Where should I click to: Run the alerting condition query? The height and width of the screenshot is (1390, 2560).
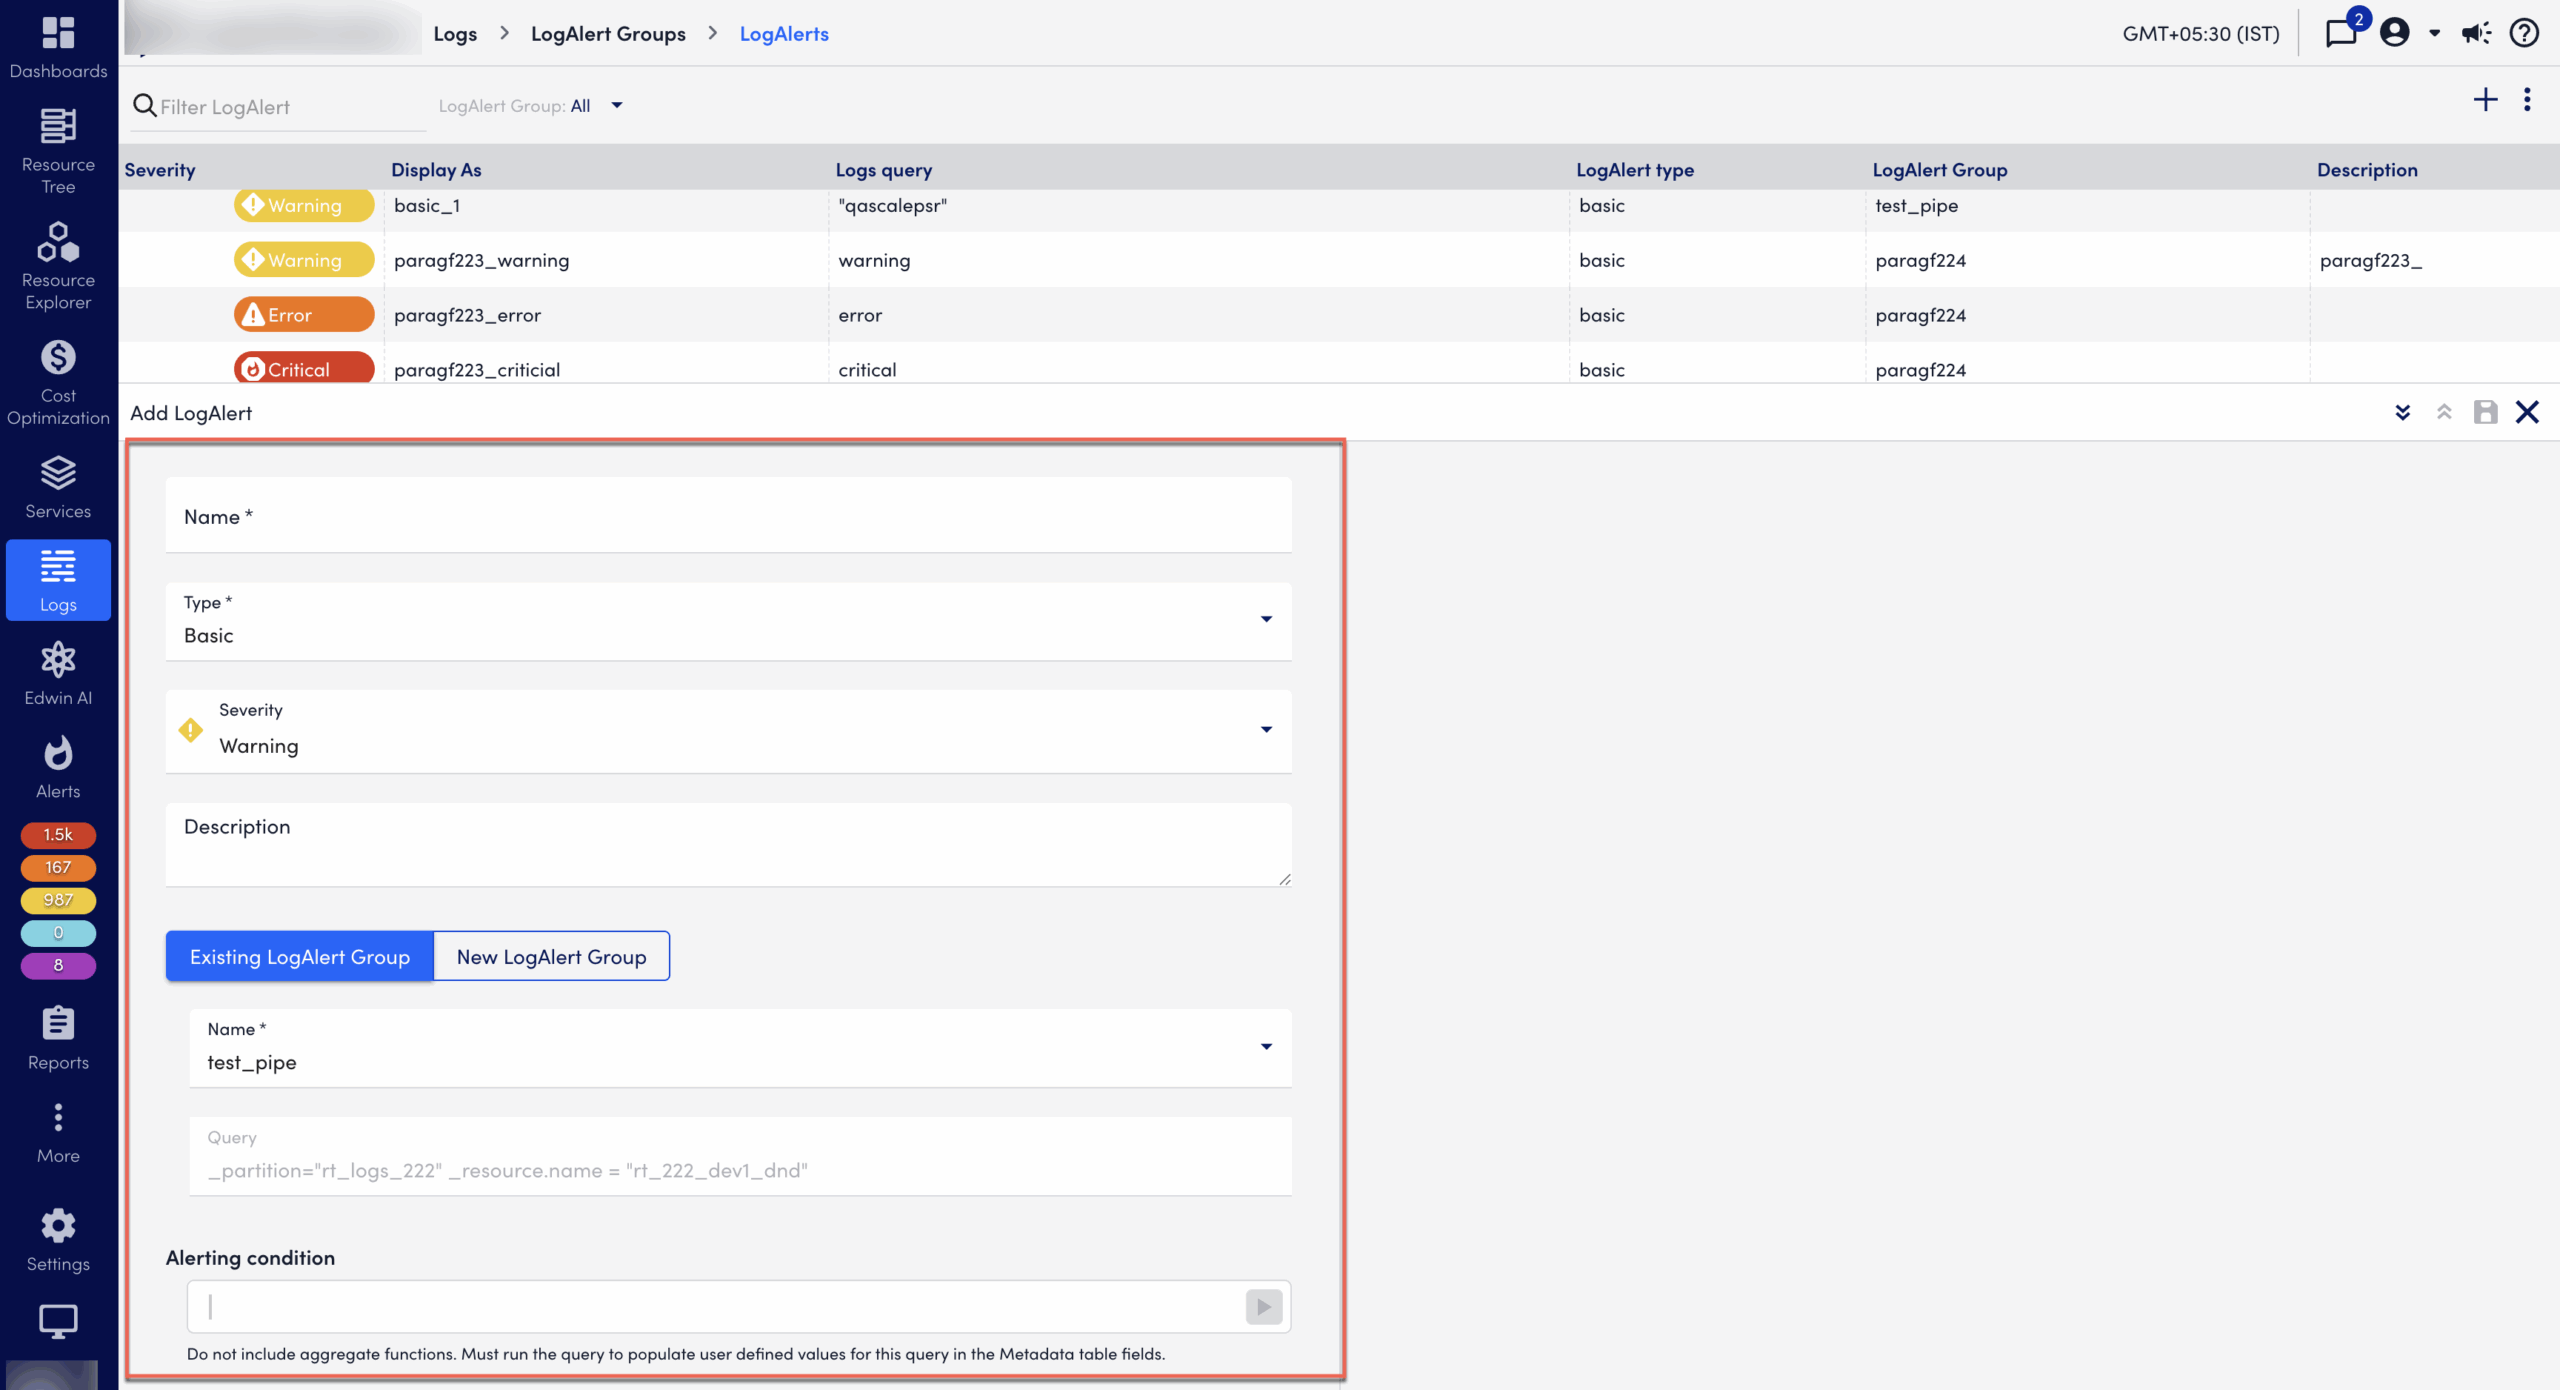[1262, 1307]
